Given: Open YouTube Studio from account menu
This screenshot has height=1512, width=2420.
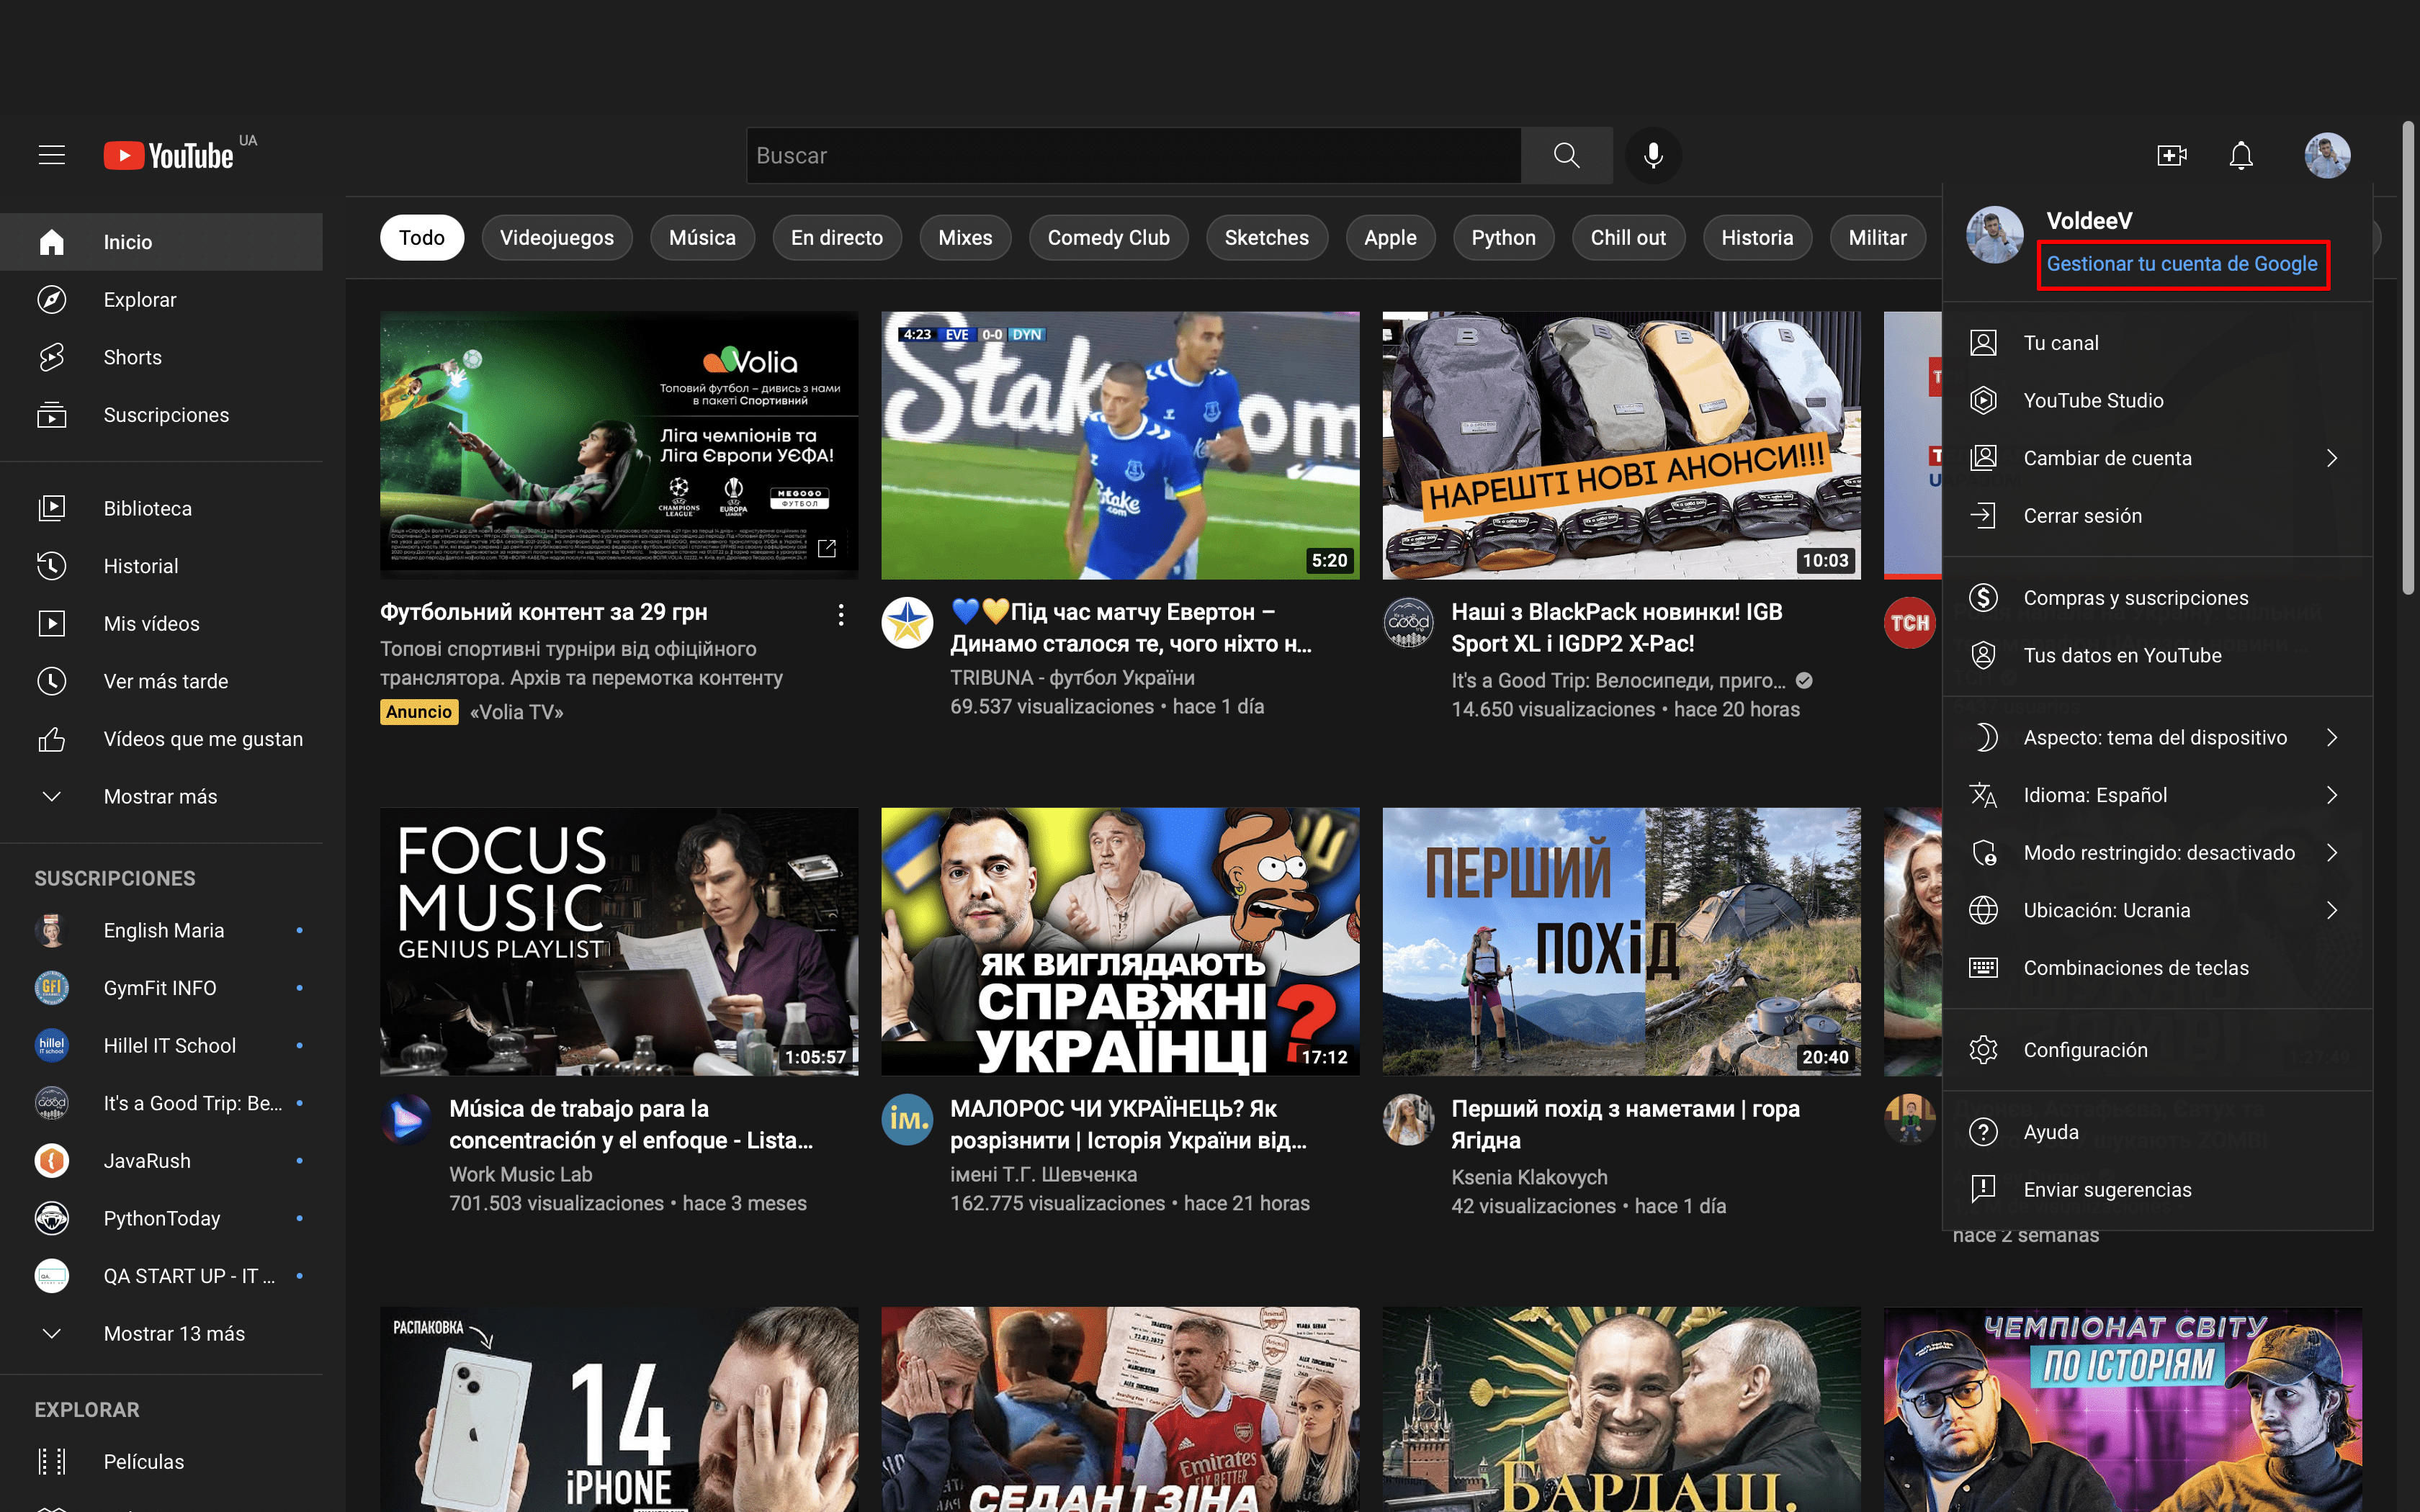Looking at the screenshot, I should [2093, 400].
